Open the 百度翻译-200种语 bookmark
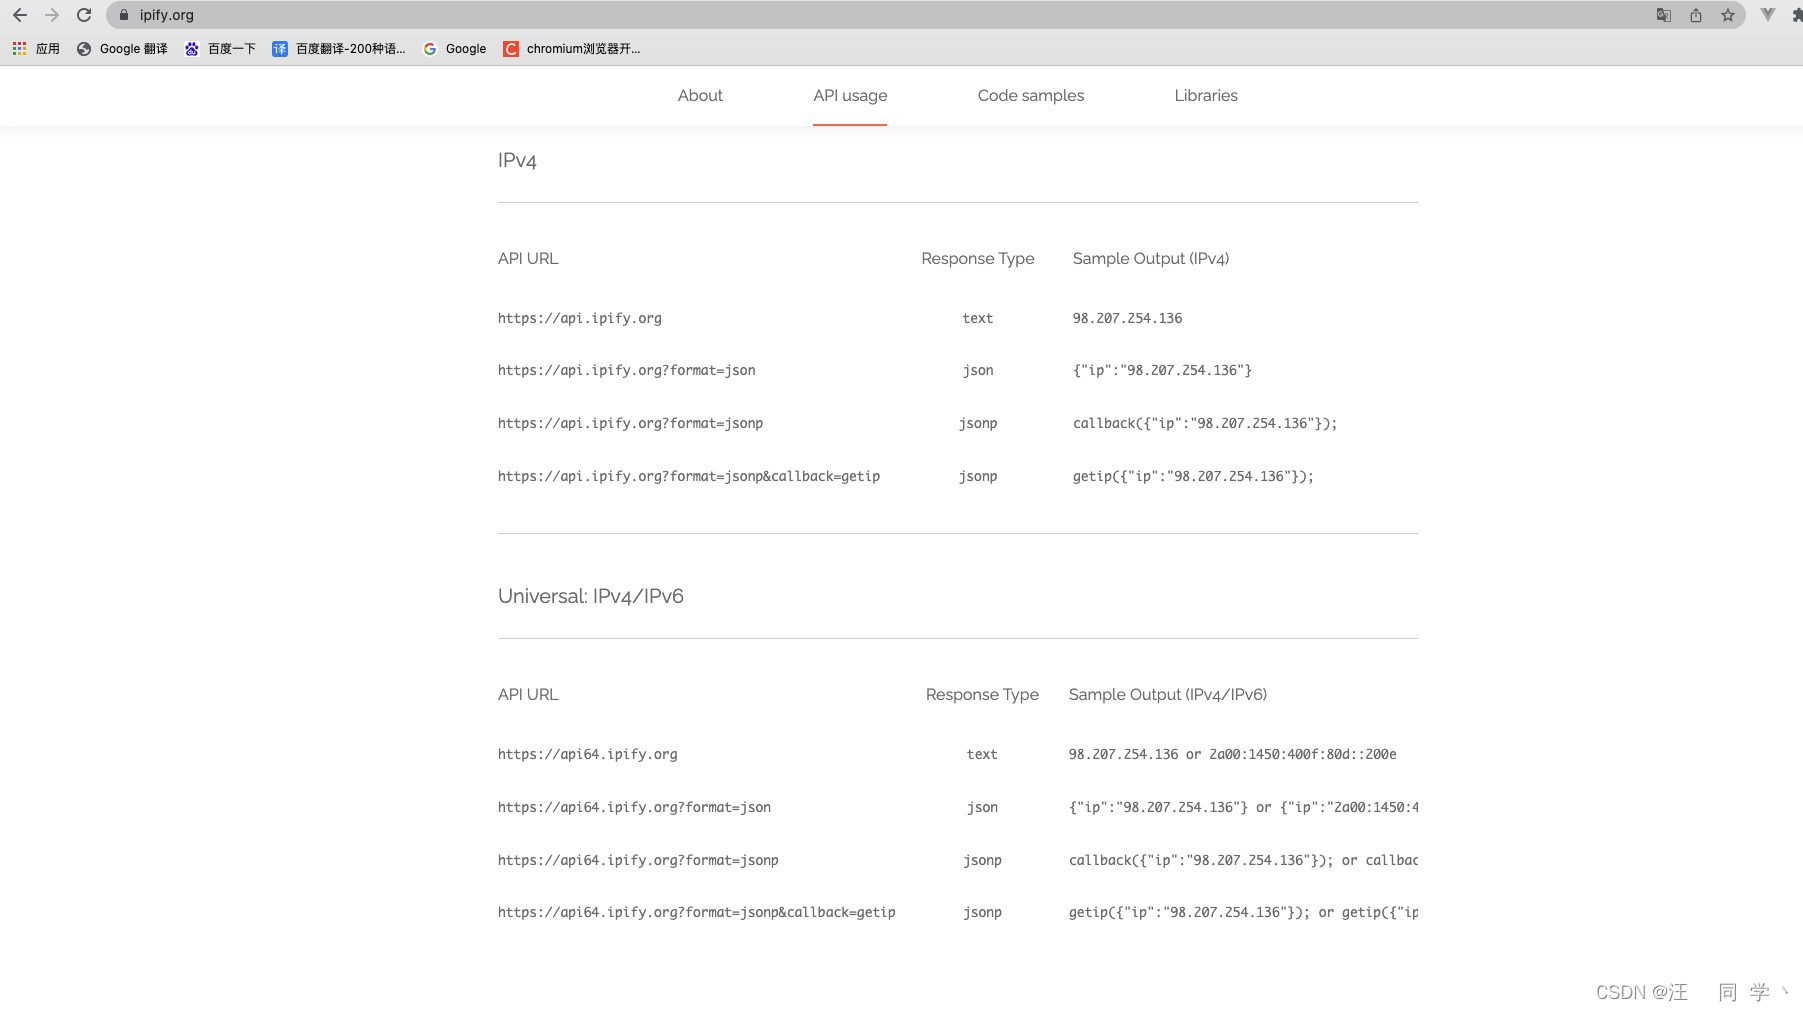 tap(339, 49)
